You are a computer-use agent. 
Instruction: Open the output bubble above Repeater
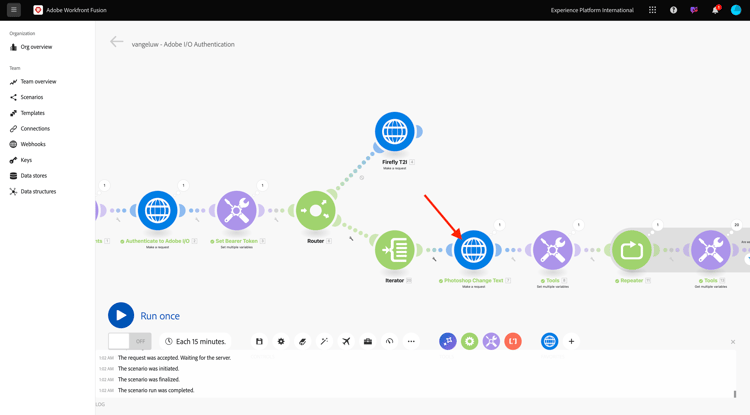pos(658,225)
